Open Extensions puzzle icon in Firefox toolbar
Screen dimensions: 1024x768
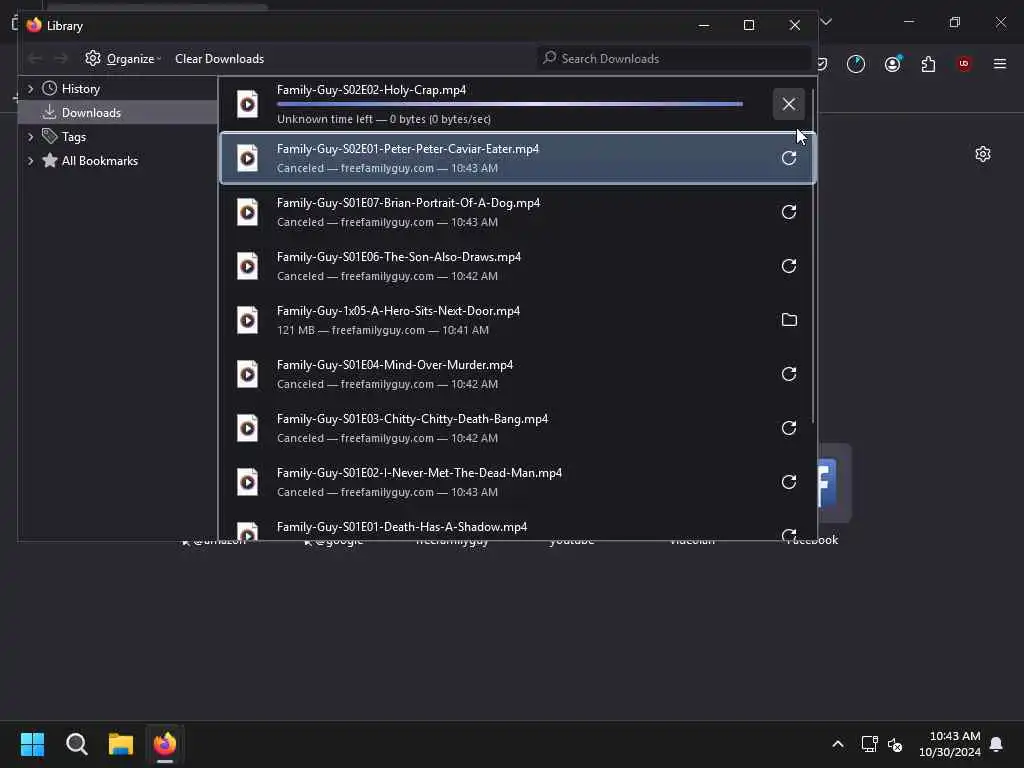pos(928,64)
